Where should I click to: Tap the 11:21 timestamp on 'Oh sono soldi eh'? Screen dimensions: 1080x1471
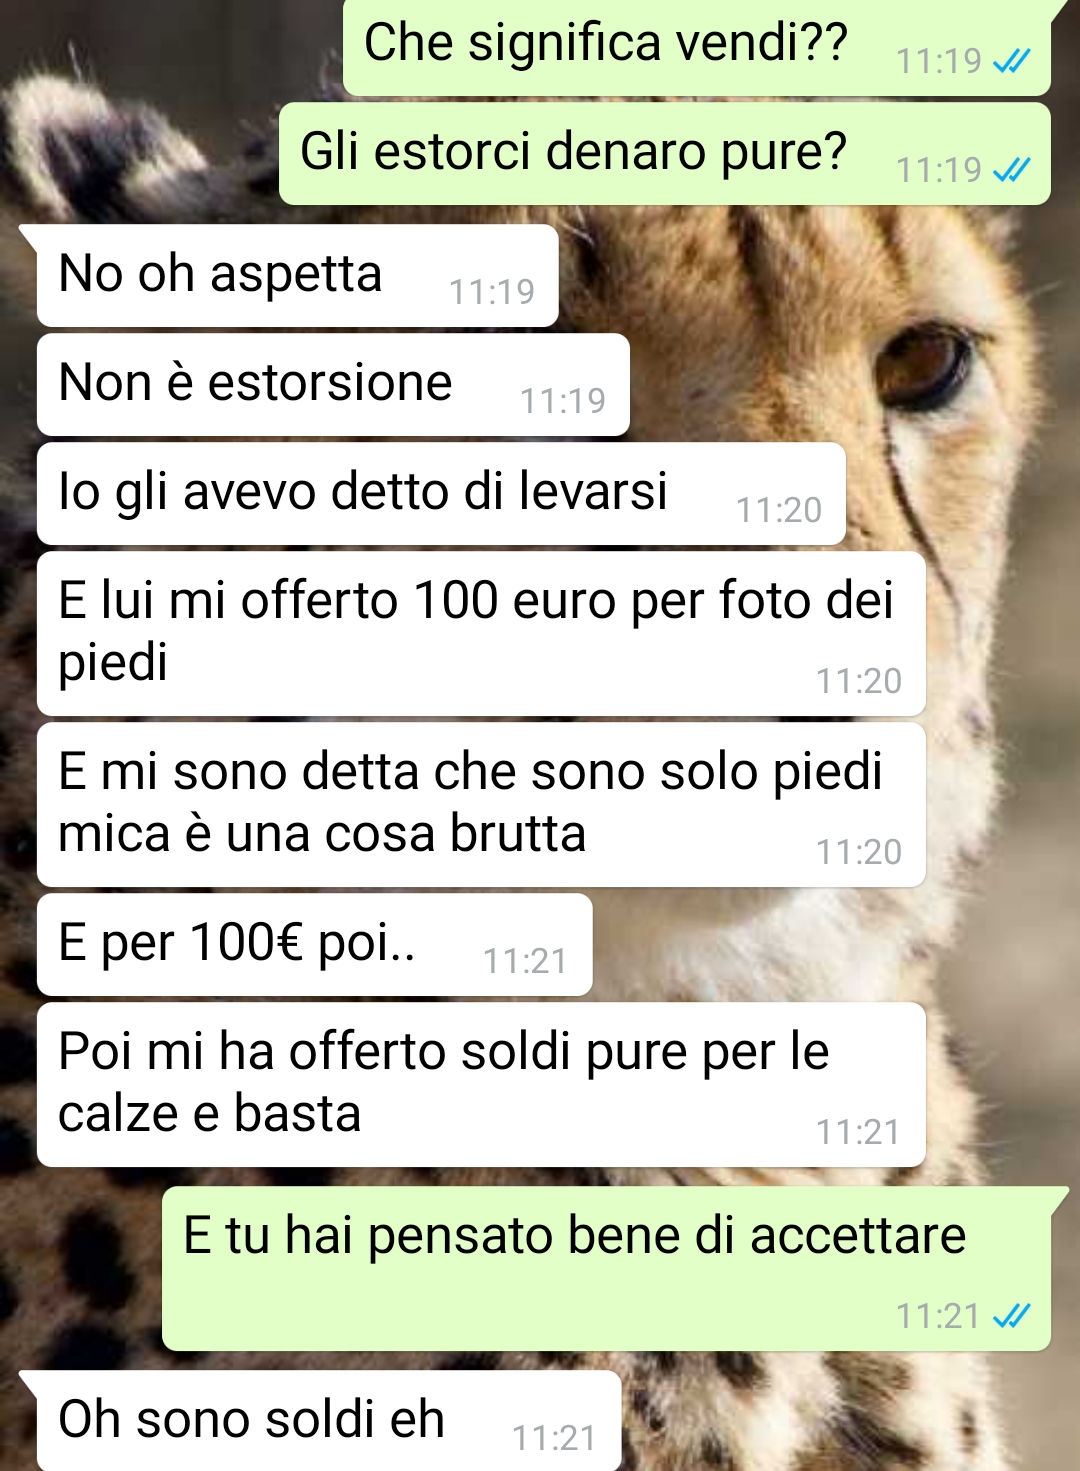pos(554,1438)
